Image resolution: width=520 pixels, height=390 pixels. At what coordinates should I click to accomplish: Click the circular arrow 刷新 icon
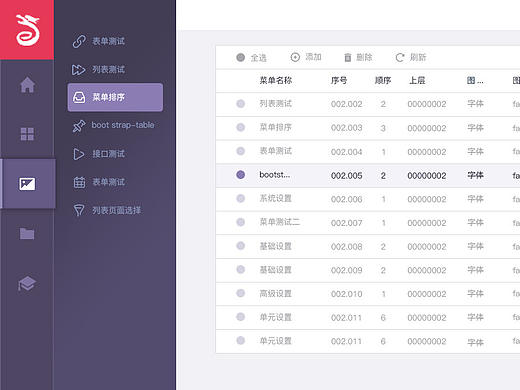pyautogui.click(x=400, y=58)
